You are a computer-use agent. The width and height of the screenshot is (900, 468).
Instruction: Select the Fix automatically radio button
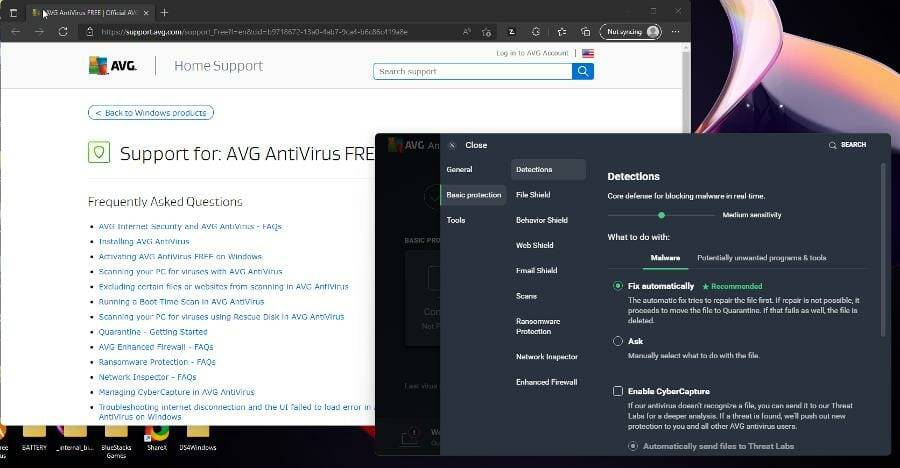tap(618, 285)
